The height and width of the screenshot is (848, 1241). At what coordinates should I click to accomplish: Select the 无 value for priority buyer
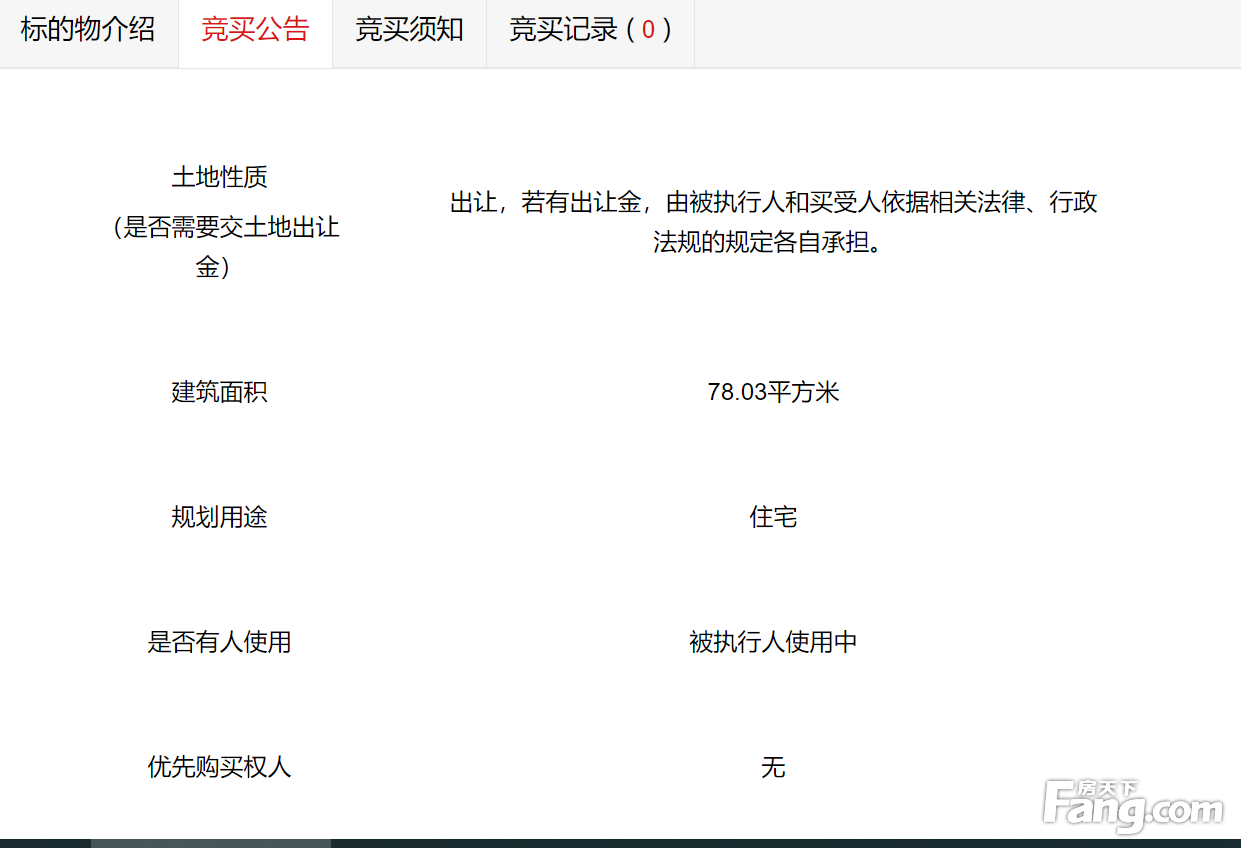tap(773, 767)
